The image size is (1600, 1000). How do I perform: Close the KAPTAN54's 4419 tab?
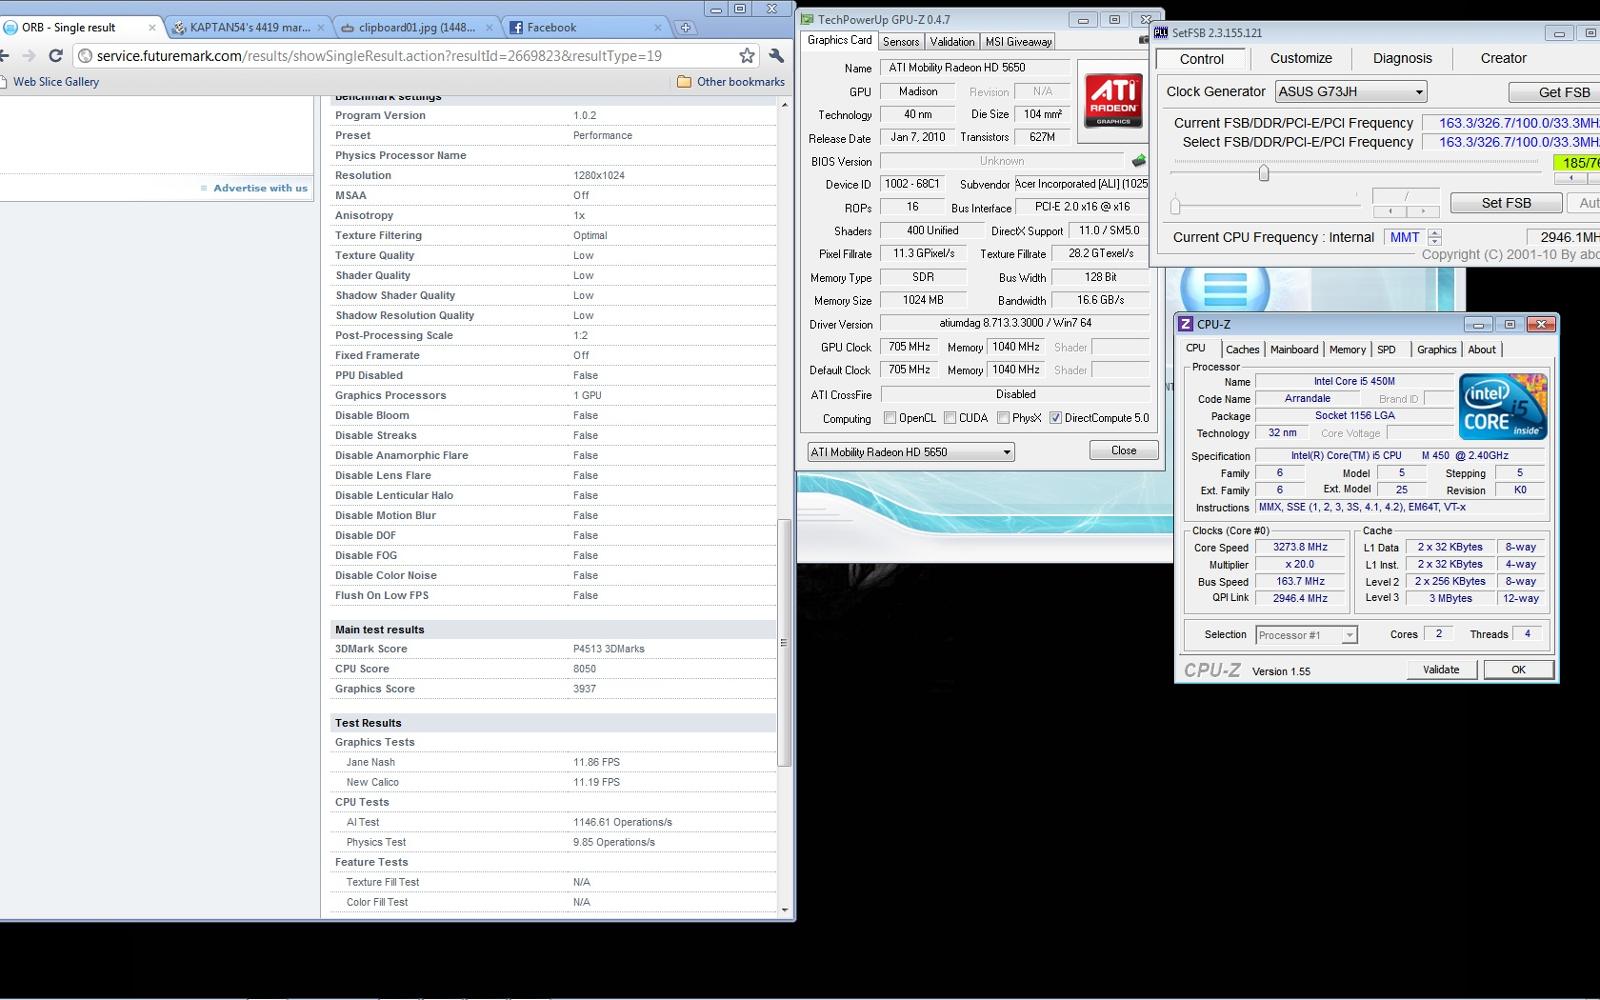click(320, 28)
